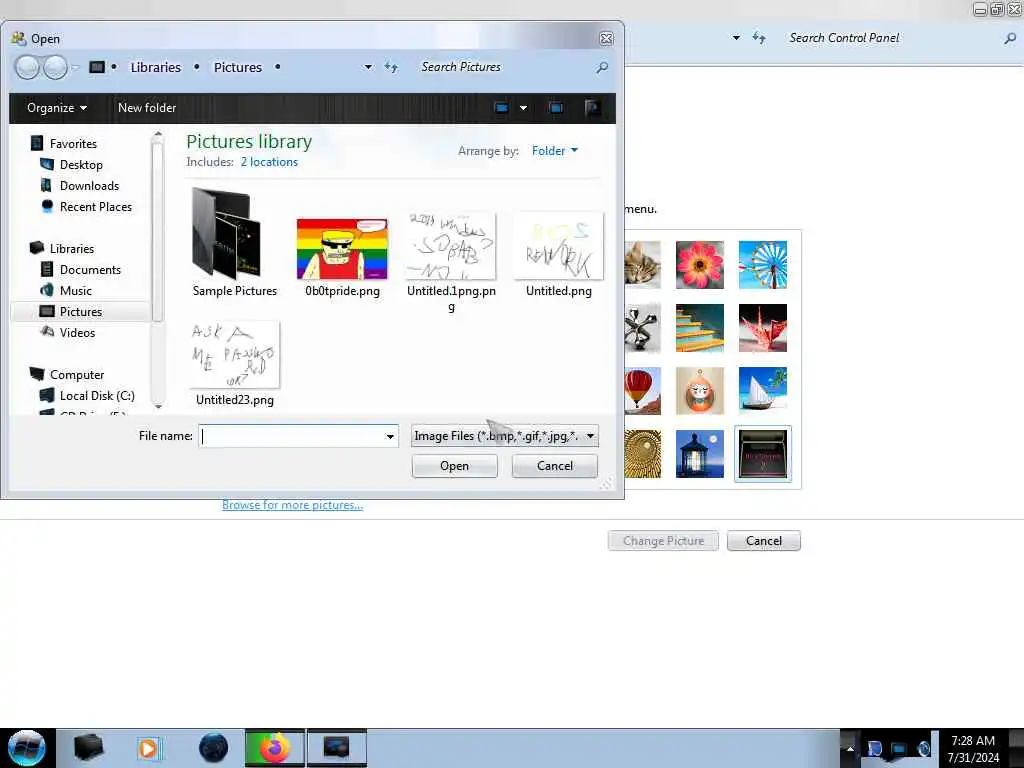Click the Open button
The image size is (1024, 768).
[x=455, y=466]
